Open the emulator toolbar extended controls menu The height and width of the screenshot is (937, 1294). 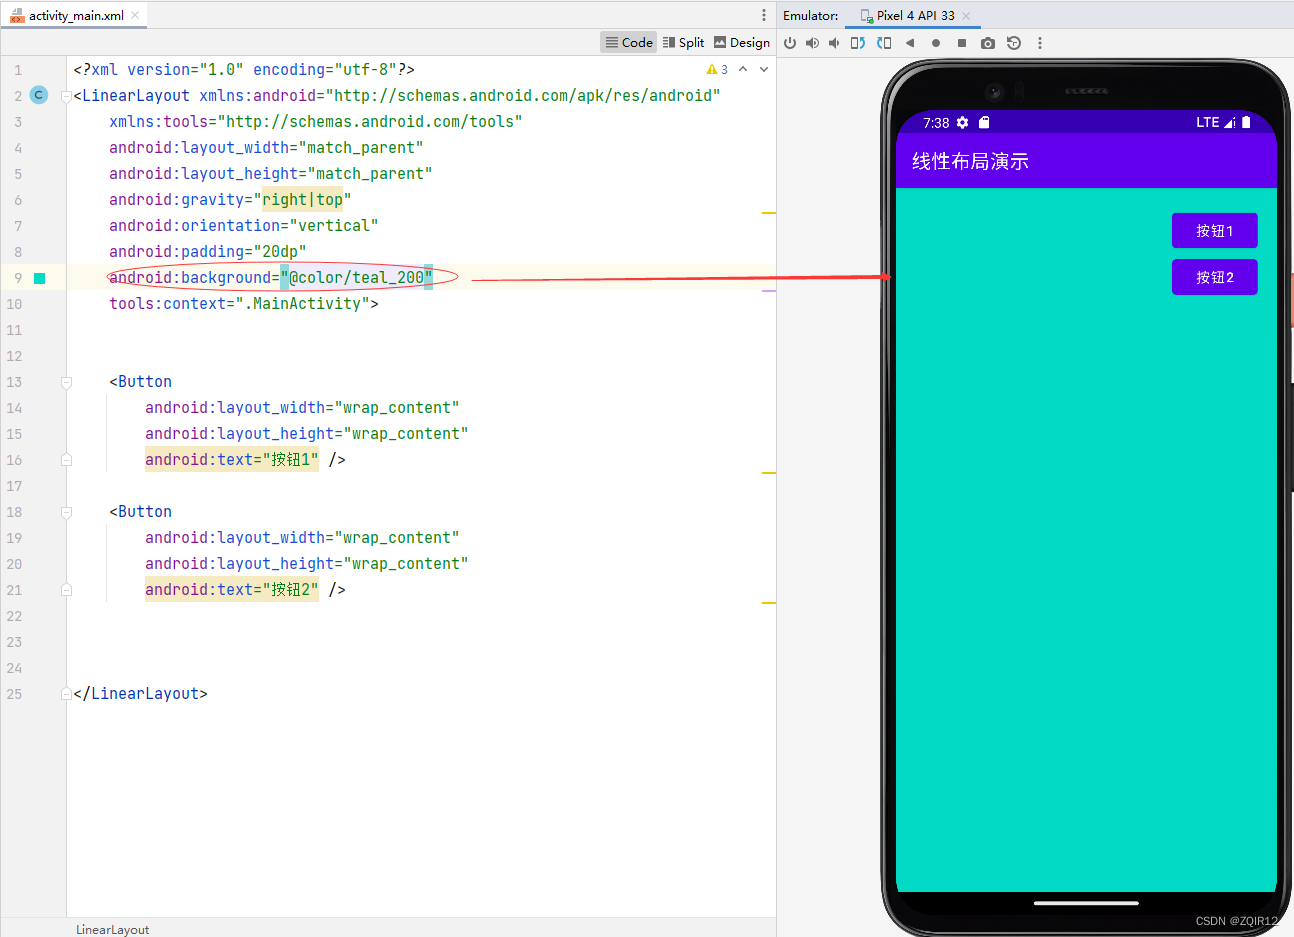(x=1040, y=43)
